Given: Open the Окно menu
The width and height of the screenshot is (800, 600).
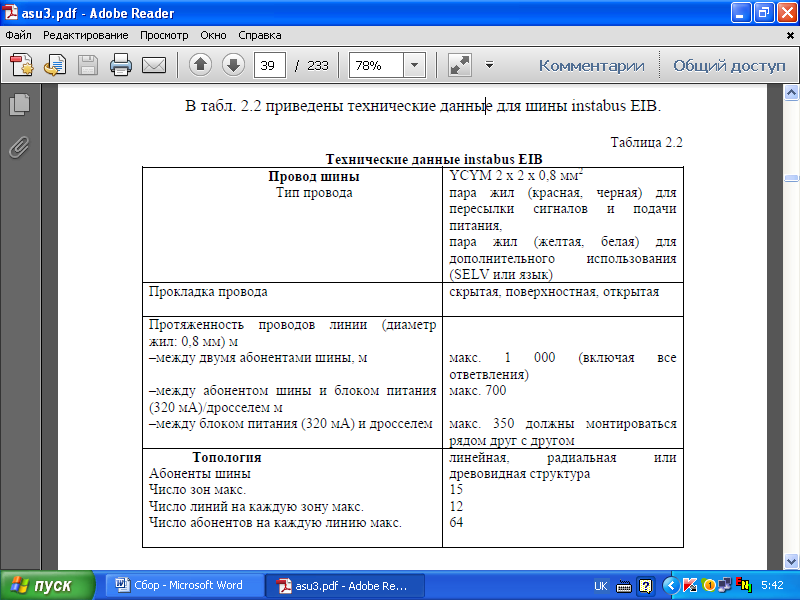Looking at the screenshot, I should [213, 35].
